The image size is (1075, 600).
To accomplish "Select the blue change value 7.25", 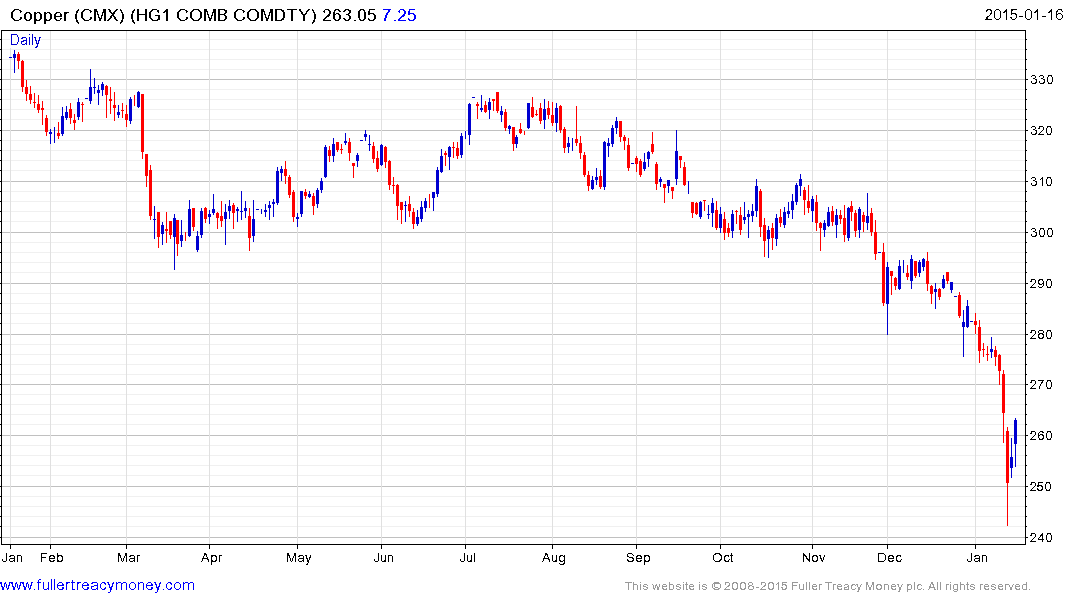I will coord(399,15).
